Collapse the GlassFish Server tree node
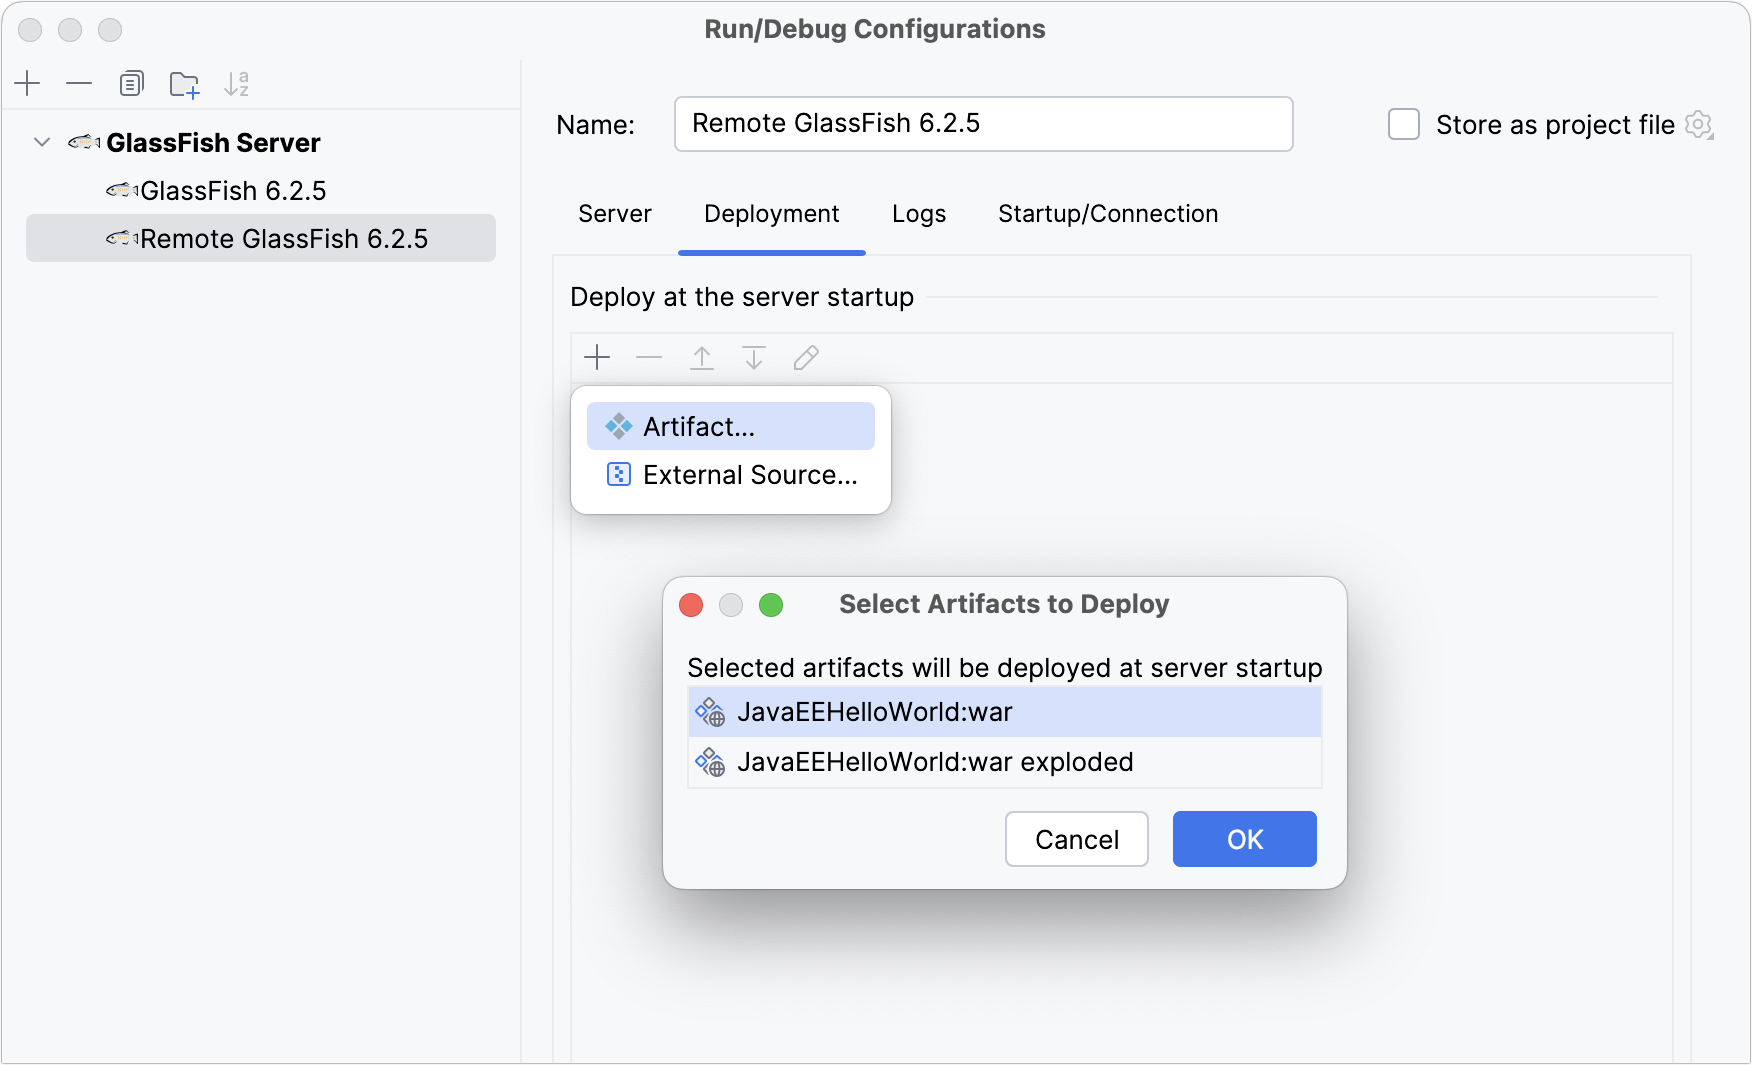 pyautogui.click(x=42, y=142)
